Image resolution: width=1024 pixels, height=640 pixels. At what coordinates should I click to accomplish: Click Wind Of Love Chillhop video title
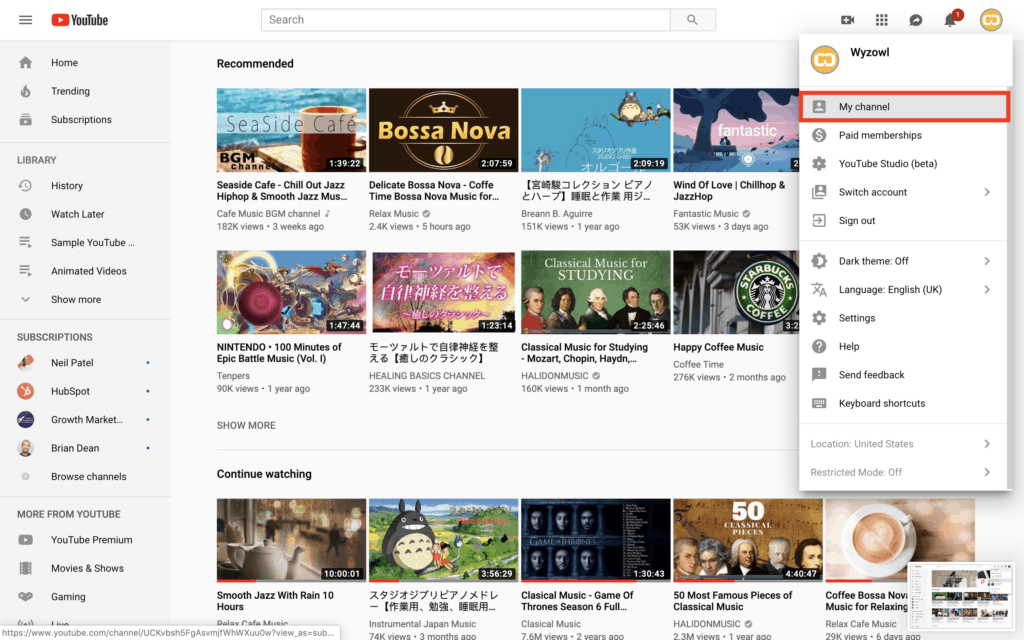click(729, 191)
